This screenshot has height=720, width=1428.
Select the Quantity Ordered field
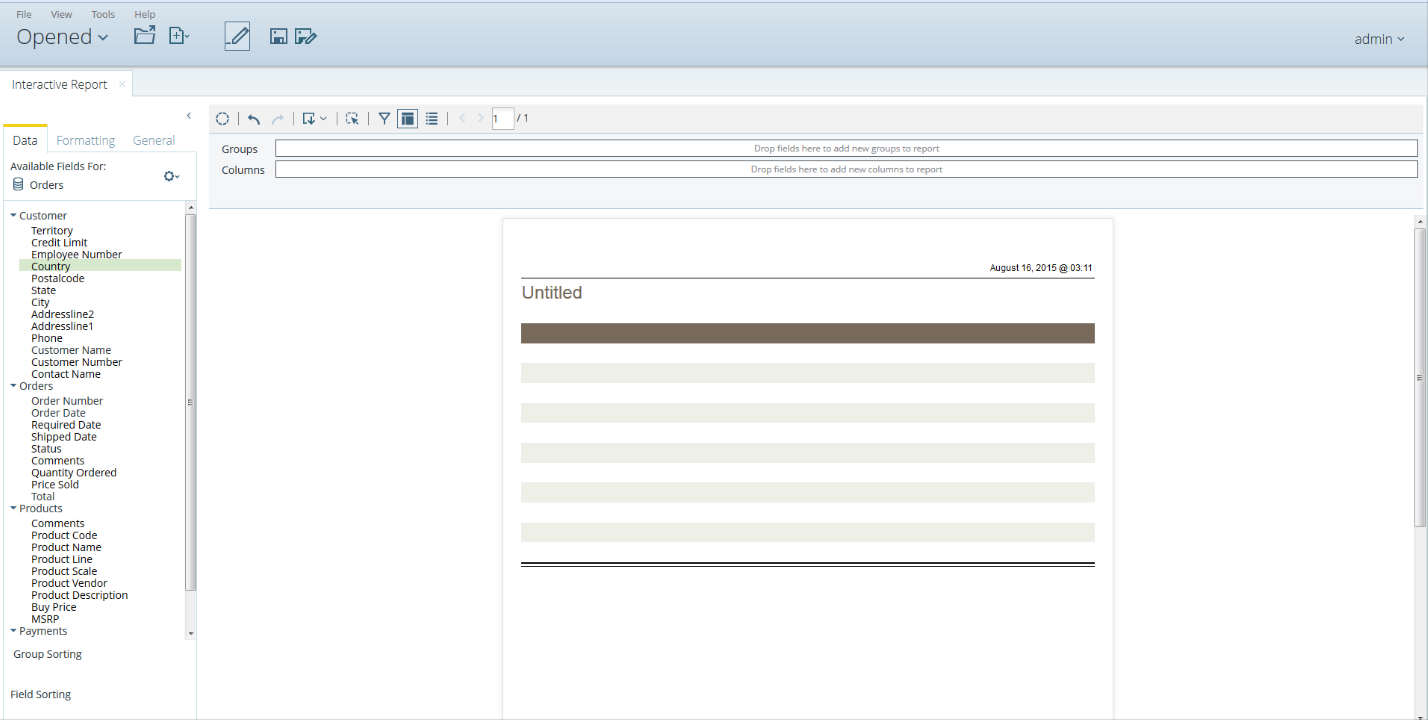click(x=74, y=473)
